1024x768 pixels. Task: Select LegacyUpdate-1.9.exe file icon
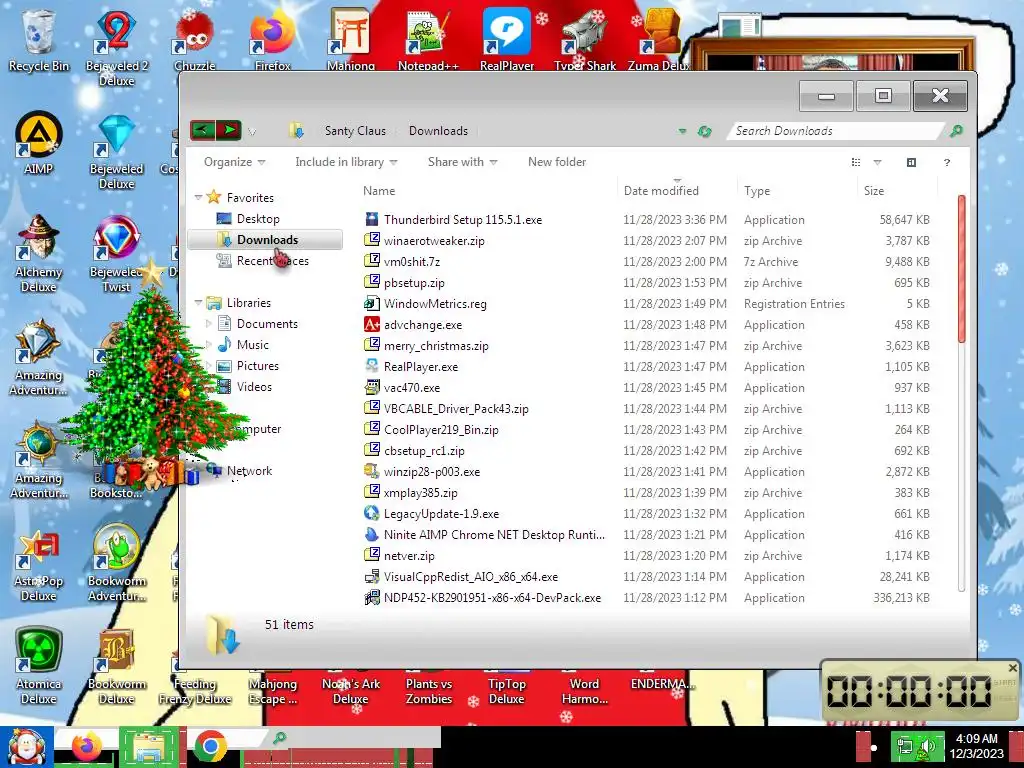pyautogui.click(x=372, y=513)
